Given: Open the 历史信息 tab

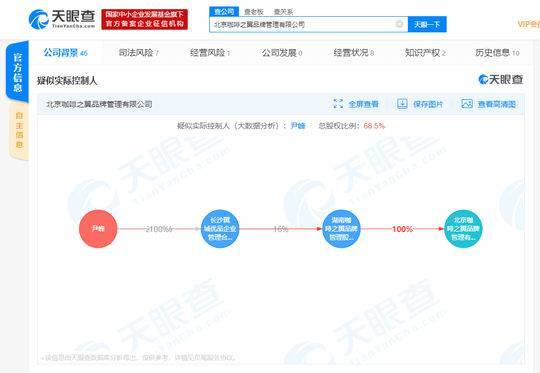Looking at the screenshot, I should pyautogui.click(x=497, y=53).
